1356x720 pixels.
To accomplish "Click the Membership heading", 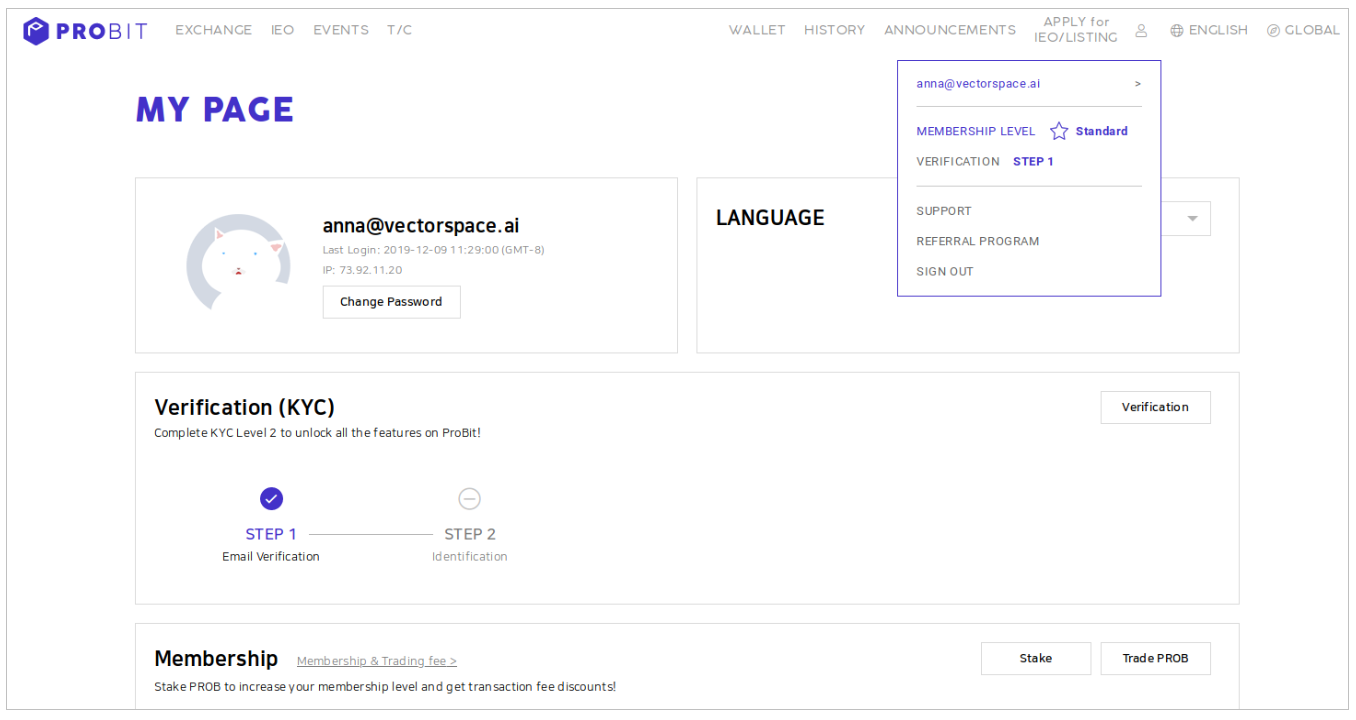I will (x=216, y=658).
